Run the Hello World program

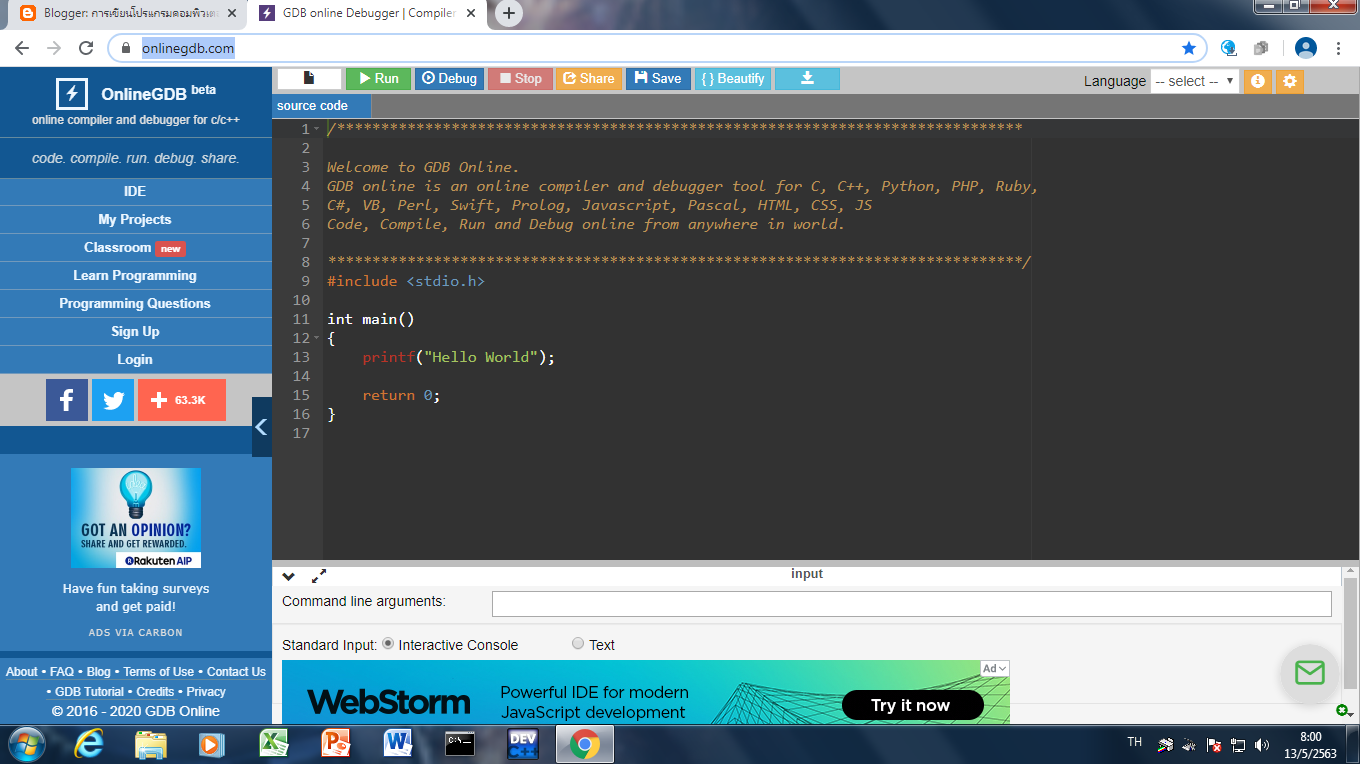[x=378, y=78]
